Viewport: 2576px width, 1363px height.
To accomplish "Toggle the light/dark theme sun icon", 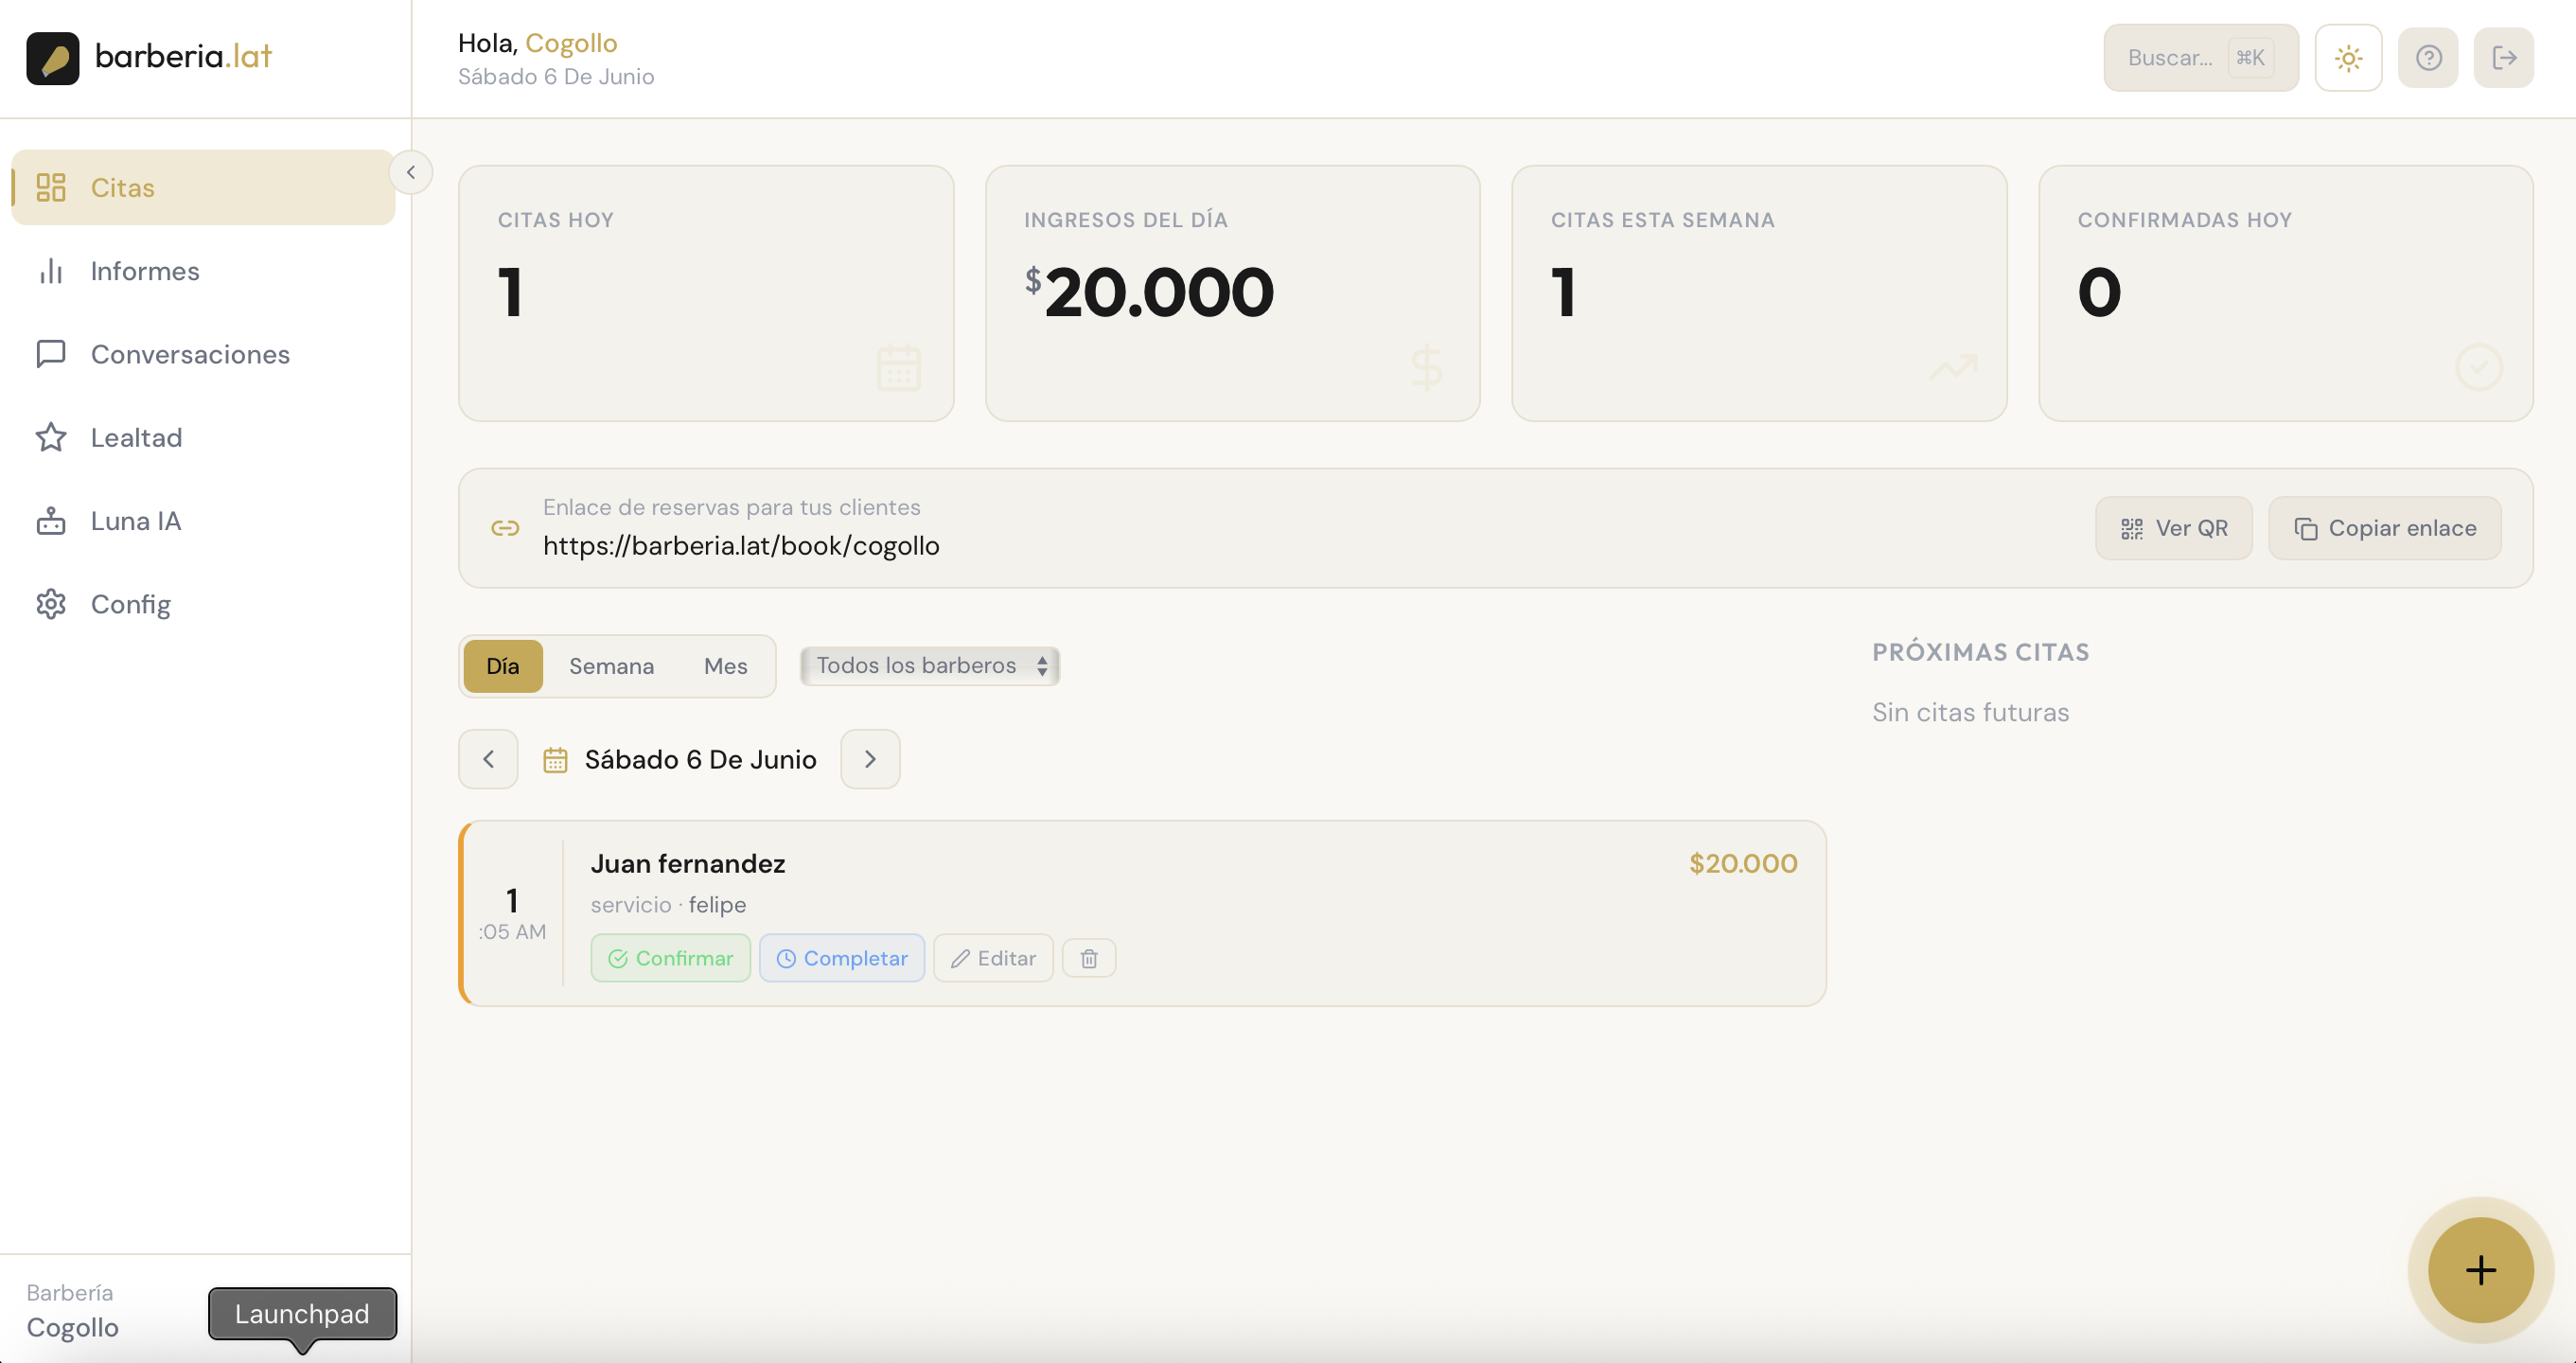I will (x=2348, y=58).
